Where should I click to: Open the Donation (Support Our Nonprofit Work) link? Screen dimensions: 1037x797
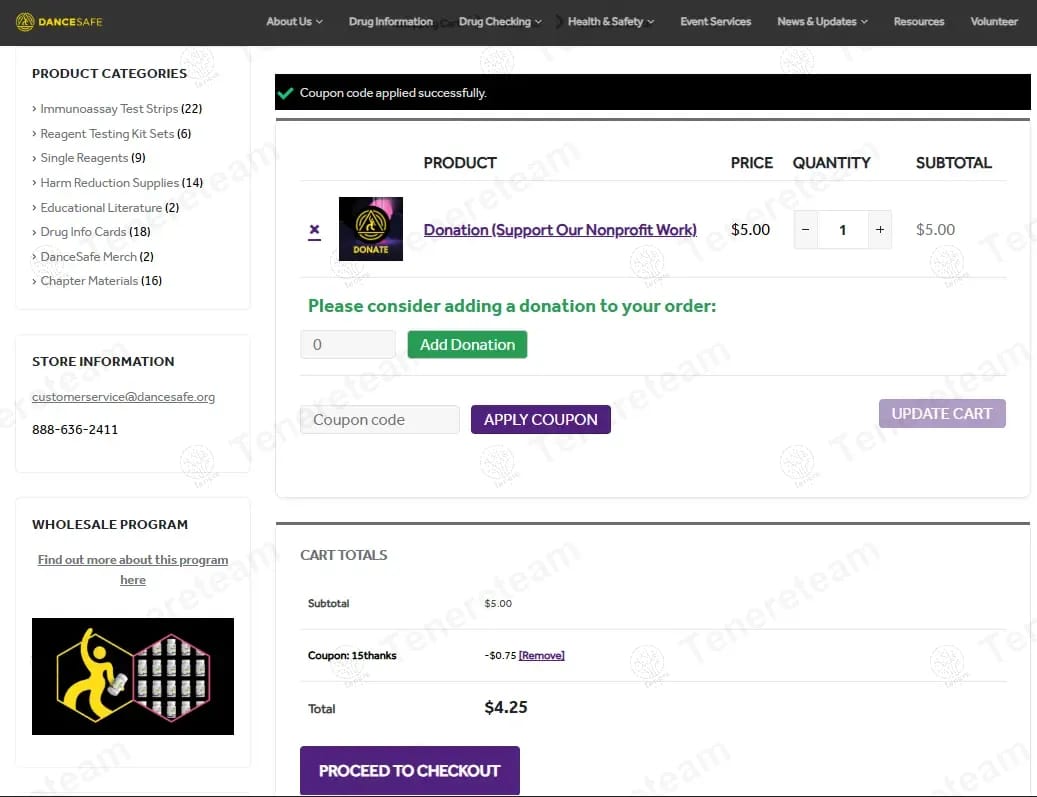(x=560, y=230)
